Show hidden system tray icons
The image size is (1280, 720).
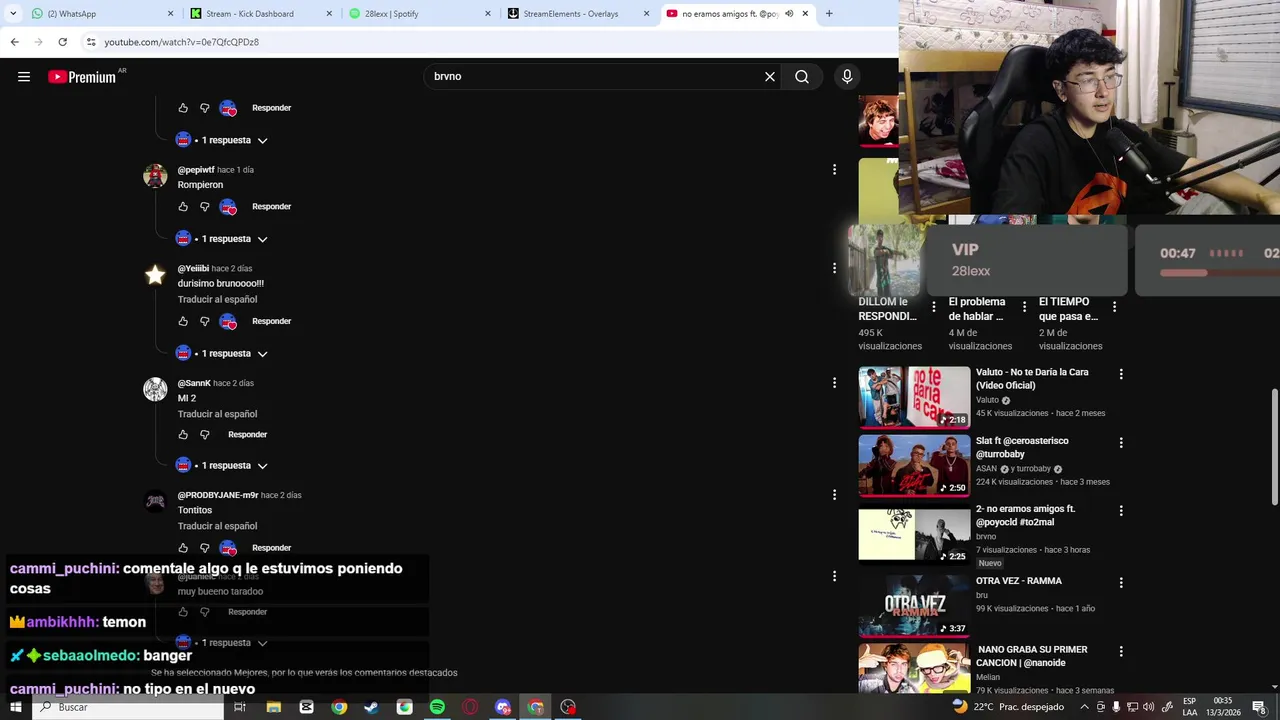(1084, 707)
